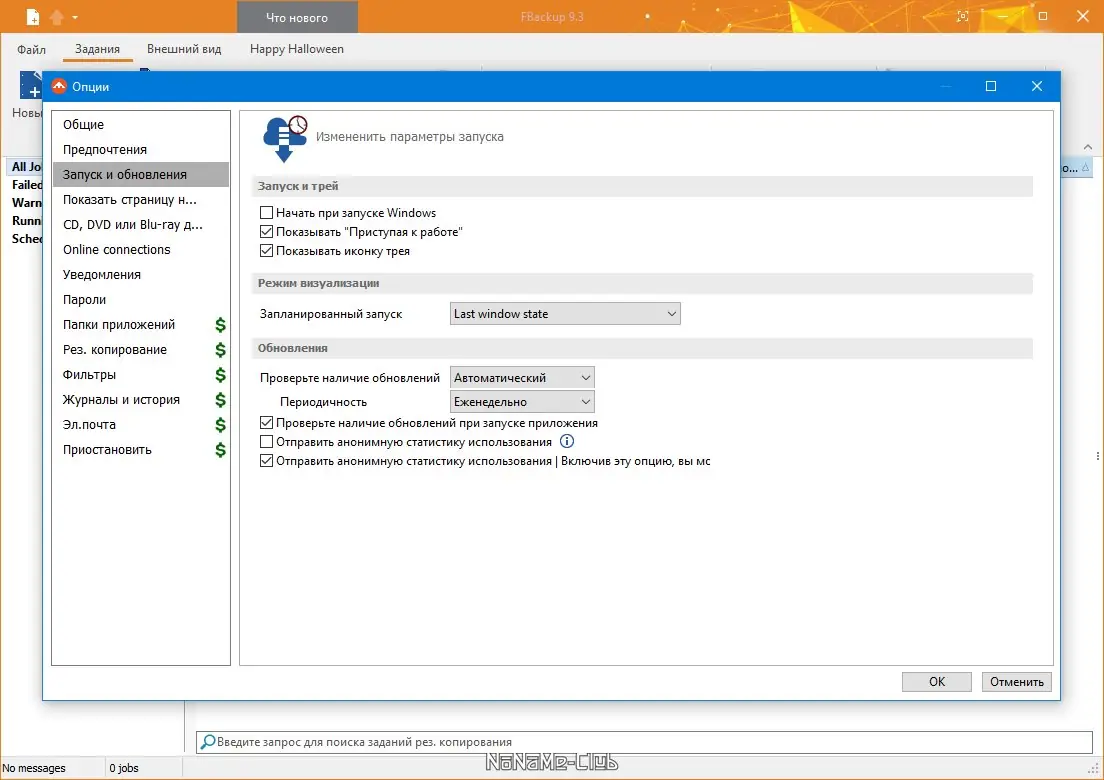1104x780 pixels.
Task: Click the cloud backup icon in options header
Action: click(285, 139)
